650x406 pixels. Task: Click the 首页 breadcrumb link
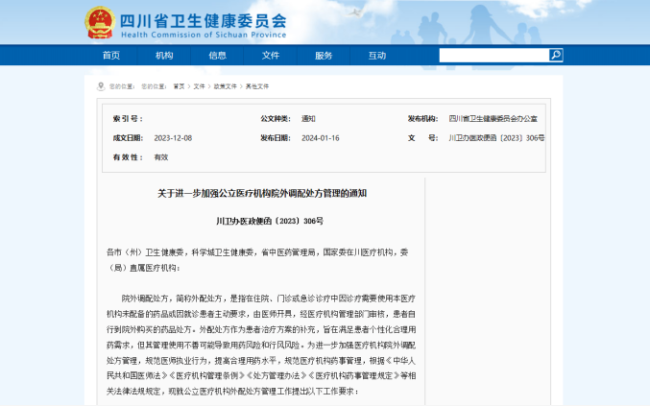(179, 87)
